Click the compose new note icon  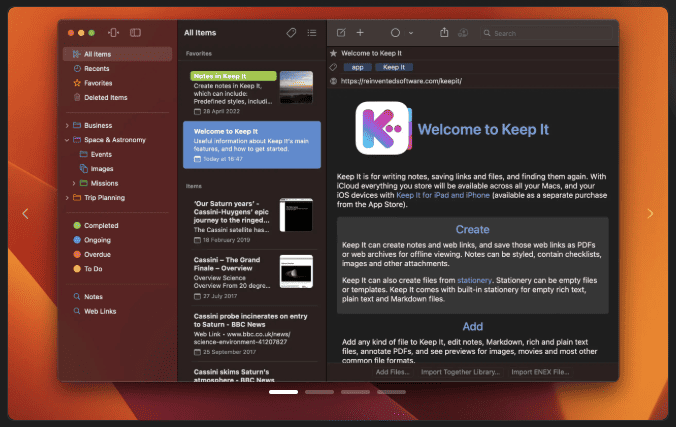point(341,33)
